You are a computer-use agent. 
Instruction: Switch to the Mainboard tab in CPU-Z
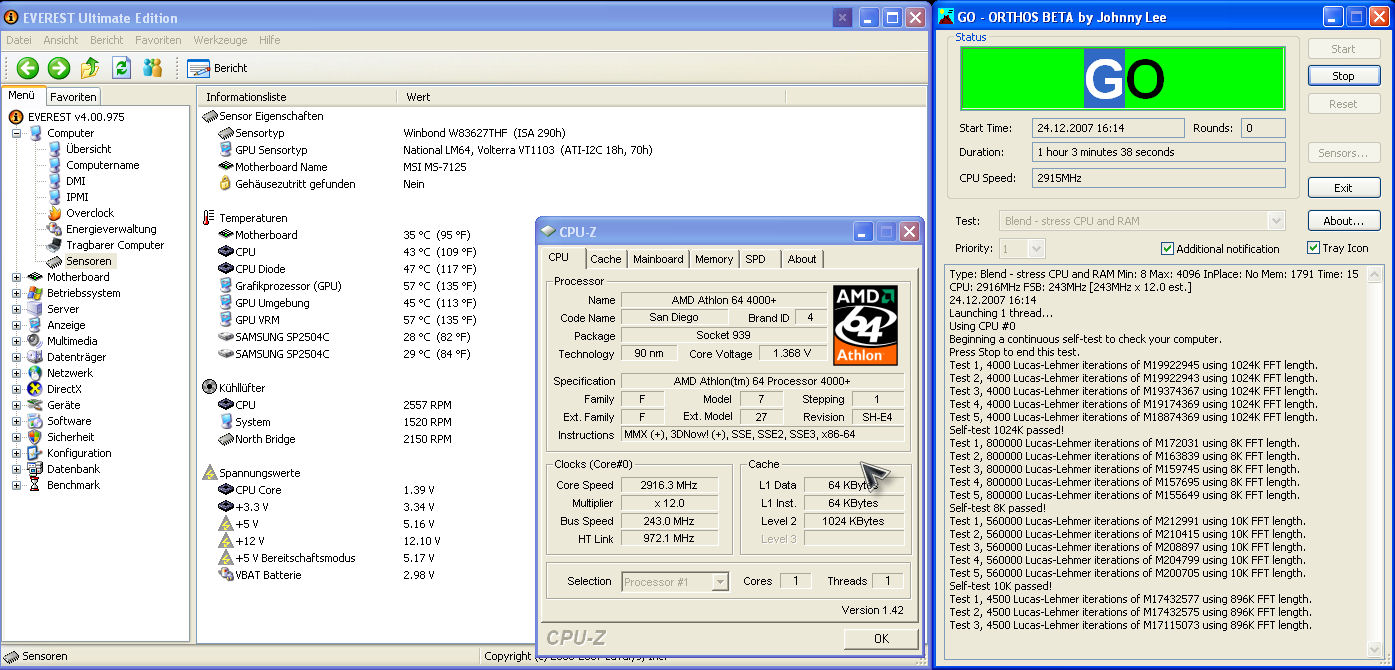click(x=658, y=259)
